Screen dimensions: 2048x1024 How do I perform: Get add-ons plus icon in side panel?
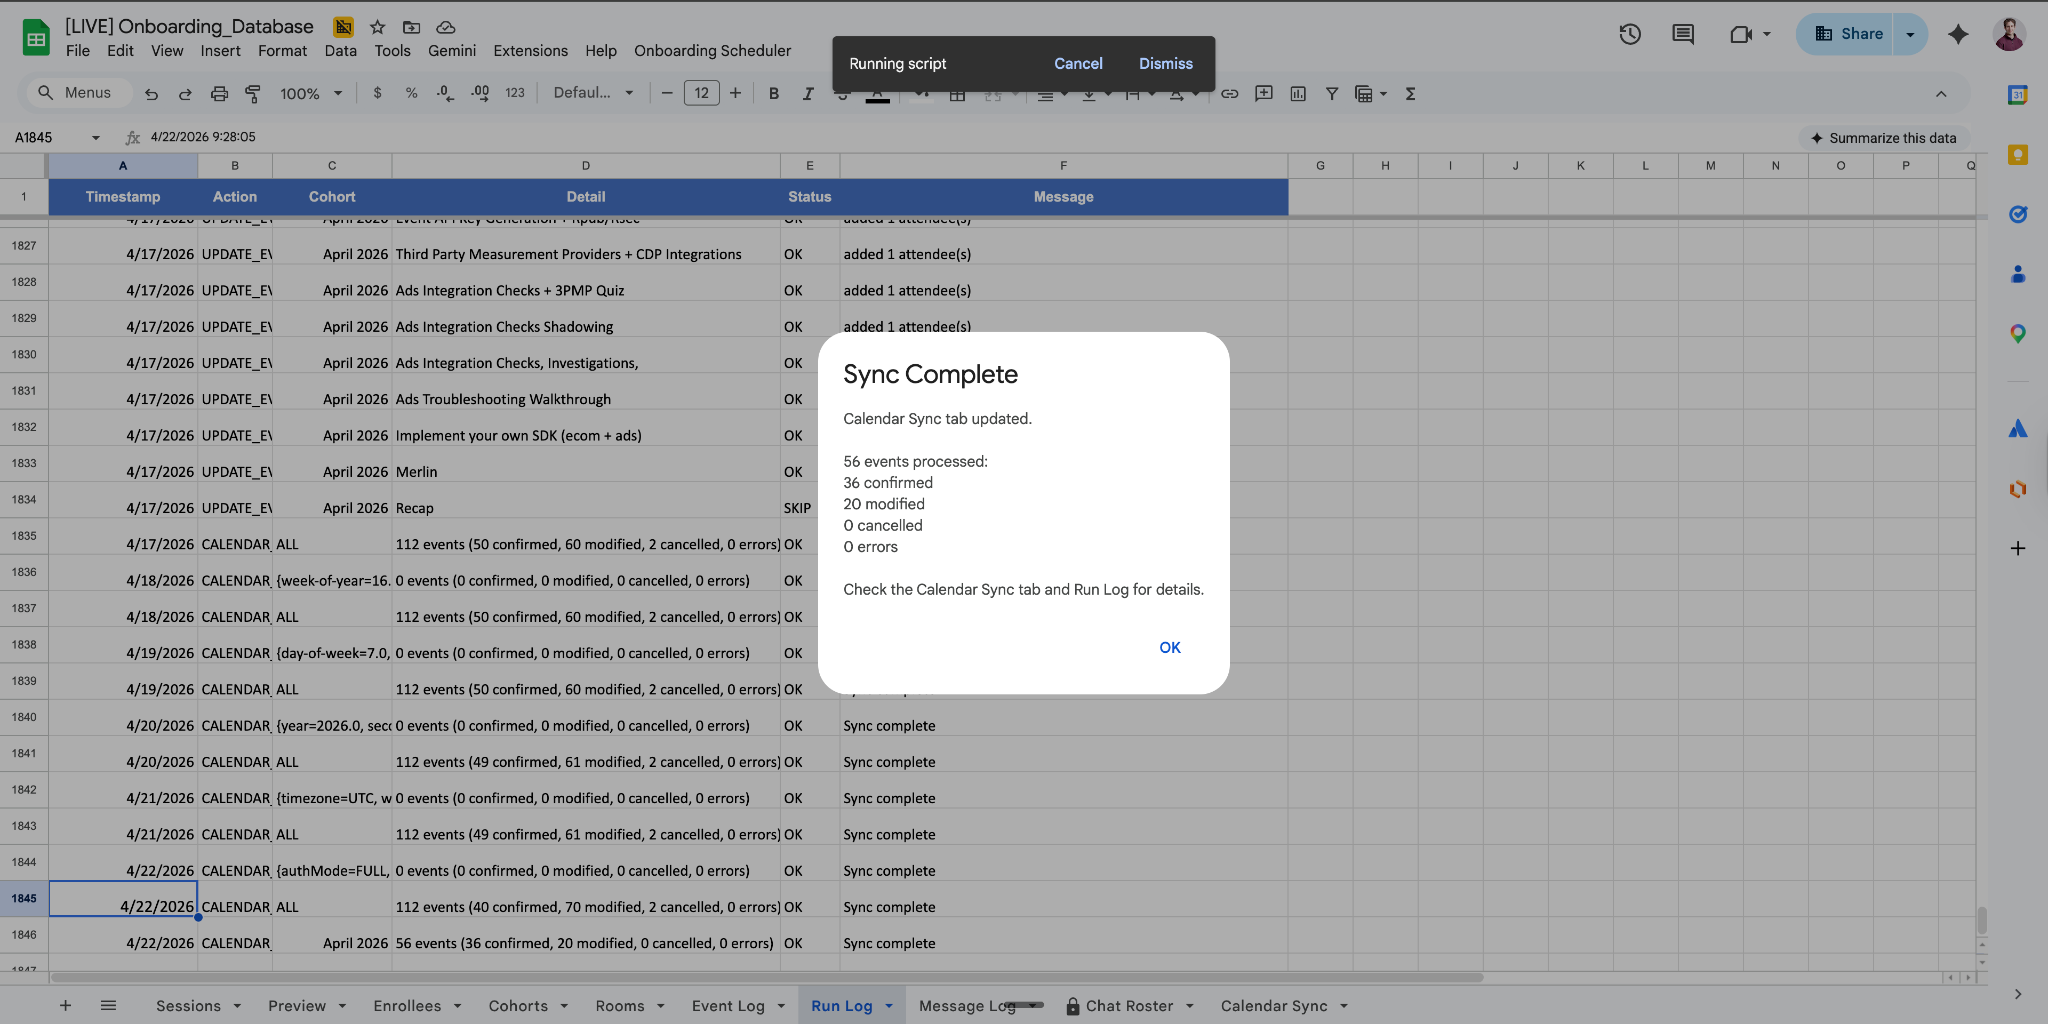click(x=2018, y=548)
